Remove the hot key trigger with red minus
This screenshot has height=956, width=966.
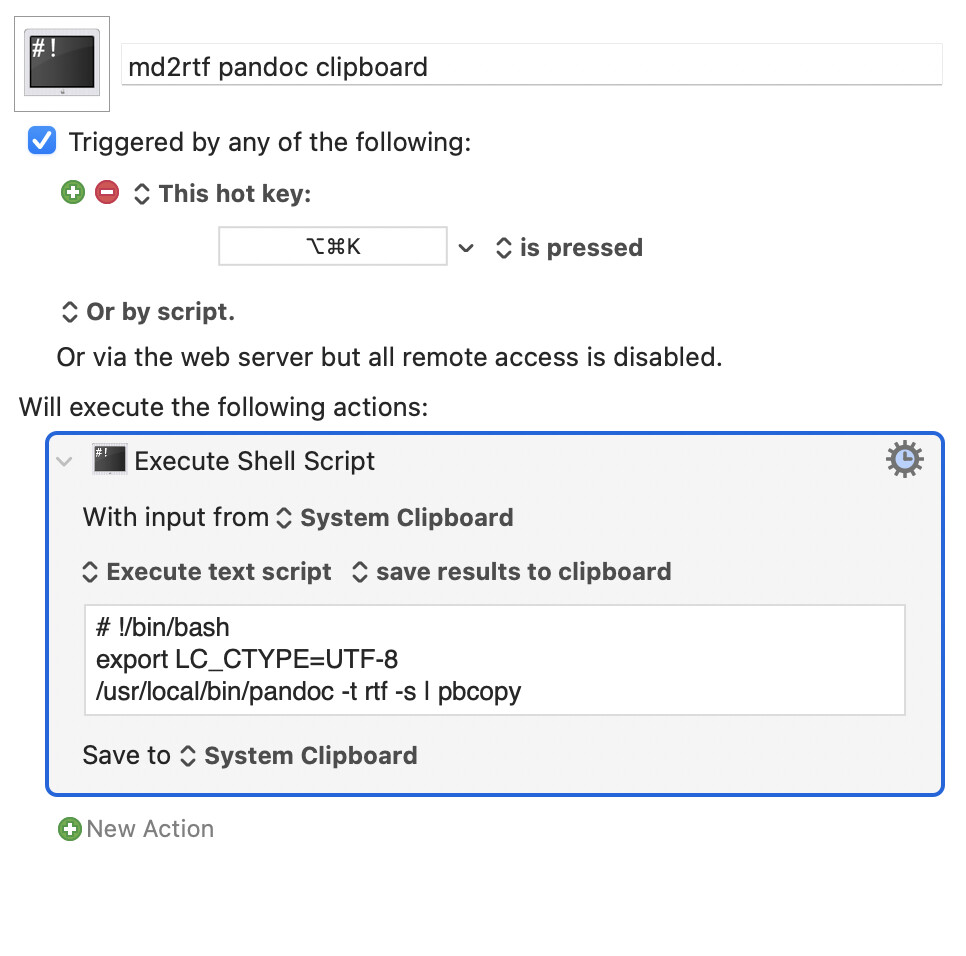click(x=107, y=192)
